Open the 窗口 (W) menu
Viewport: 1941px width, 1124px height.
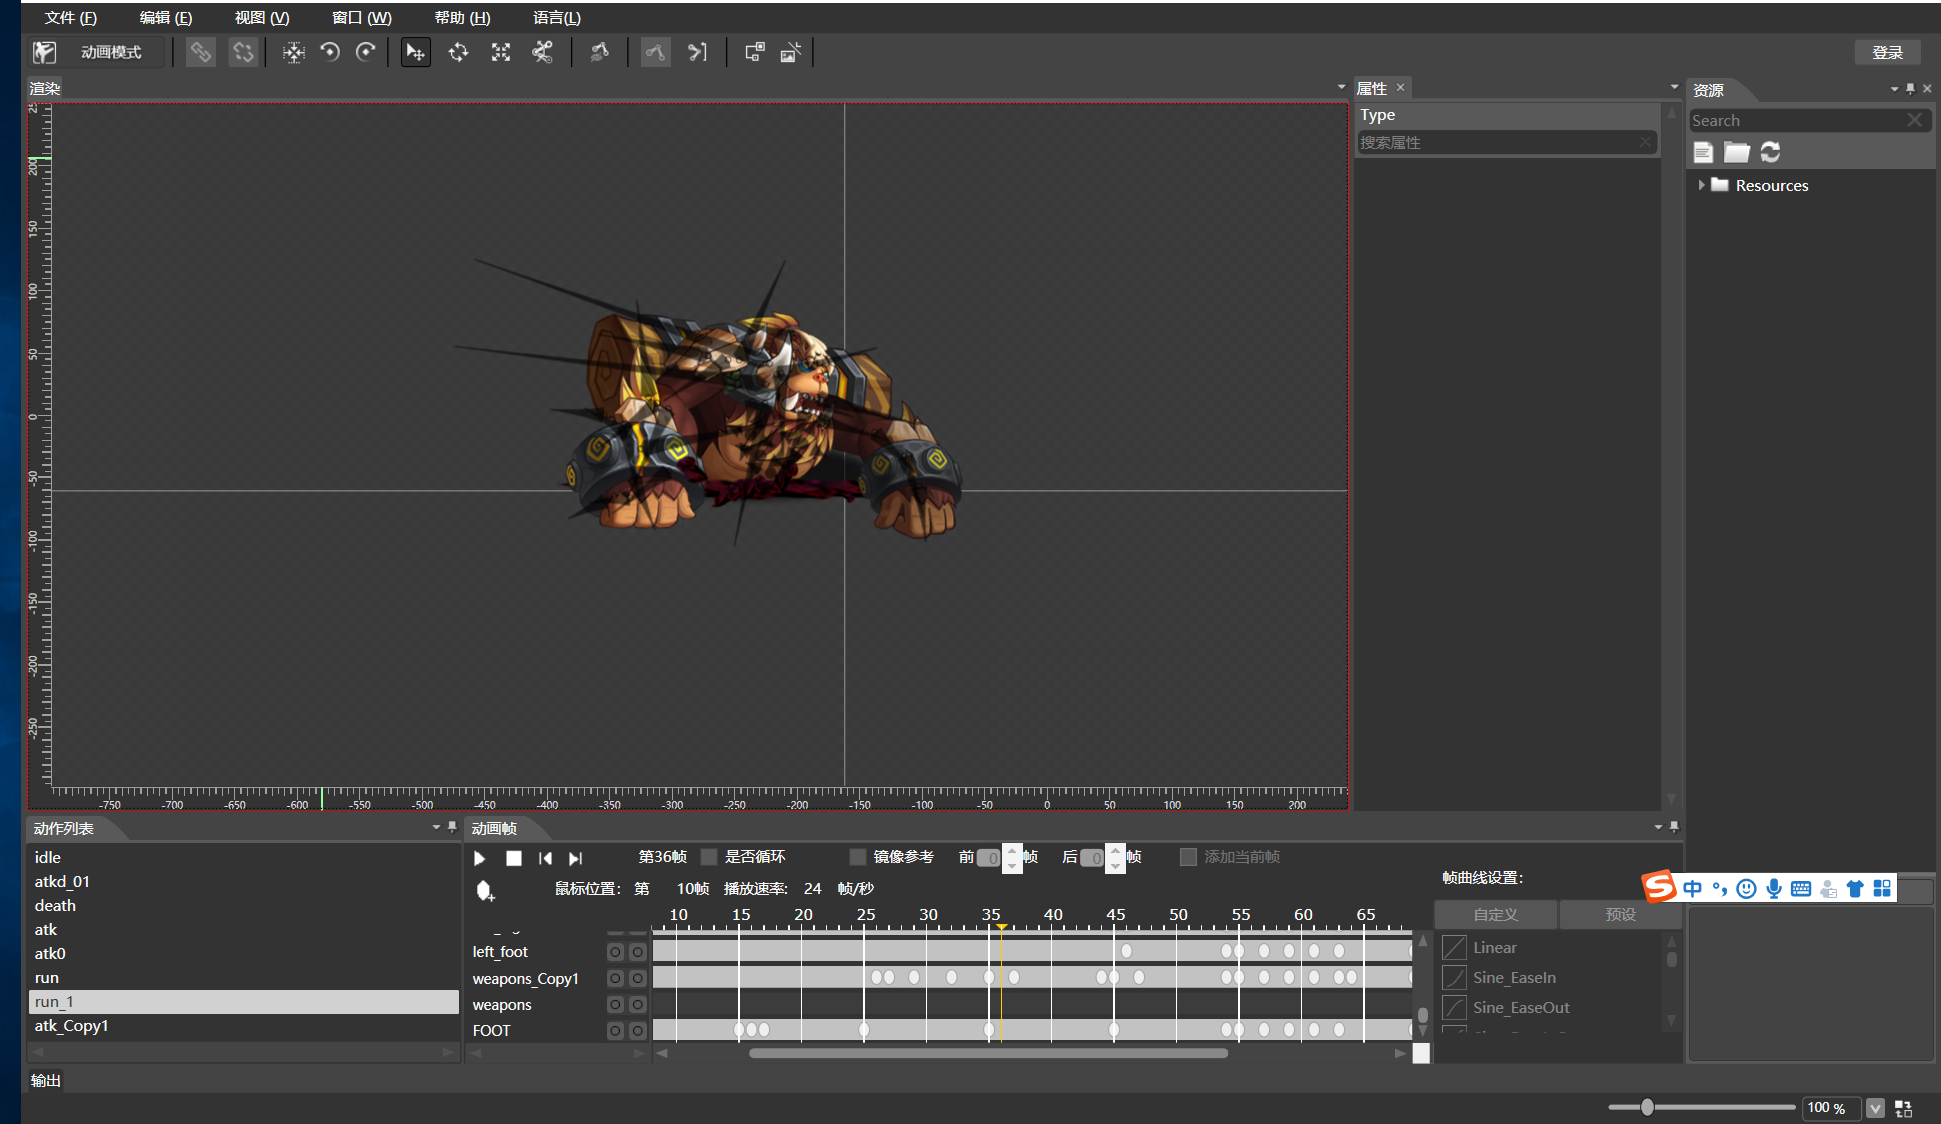(362, 18)
